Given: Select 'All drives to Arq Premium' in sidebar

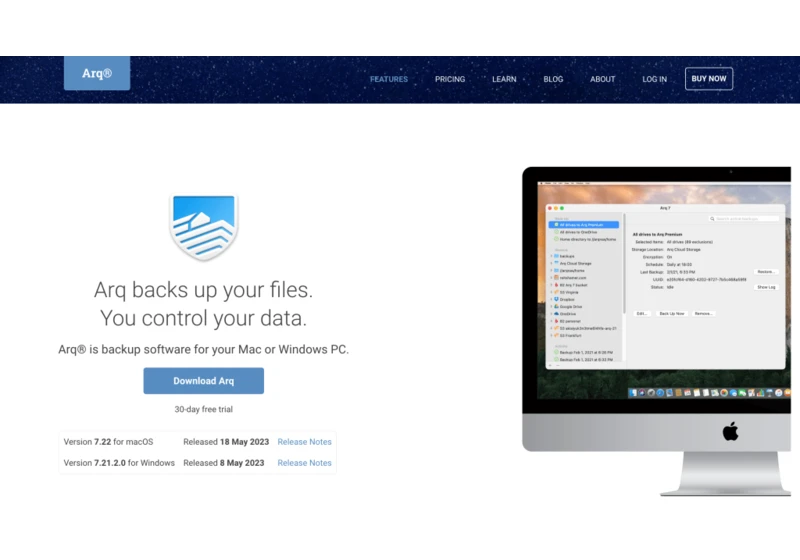Looking at the screenshot, I should (584, 224).
